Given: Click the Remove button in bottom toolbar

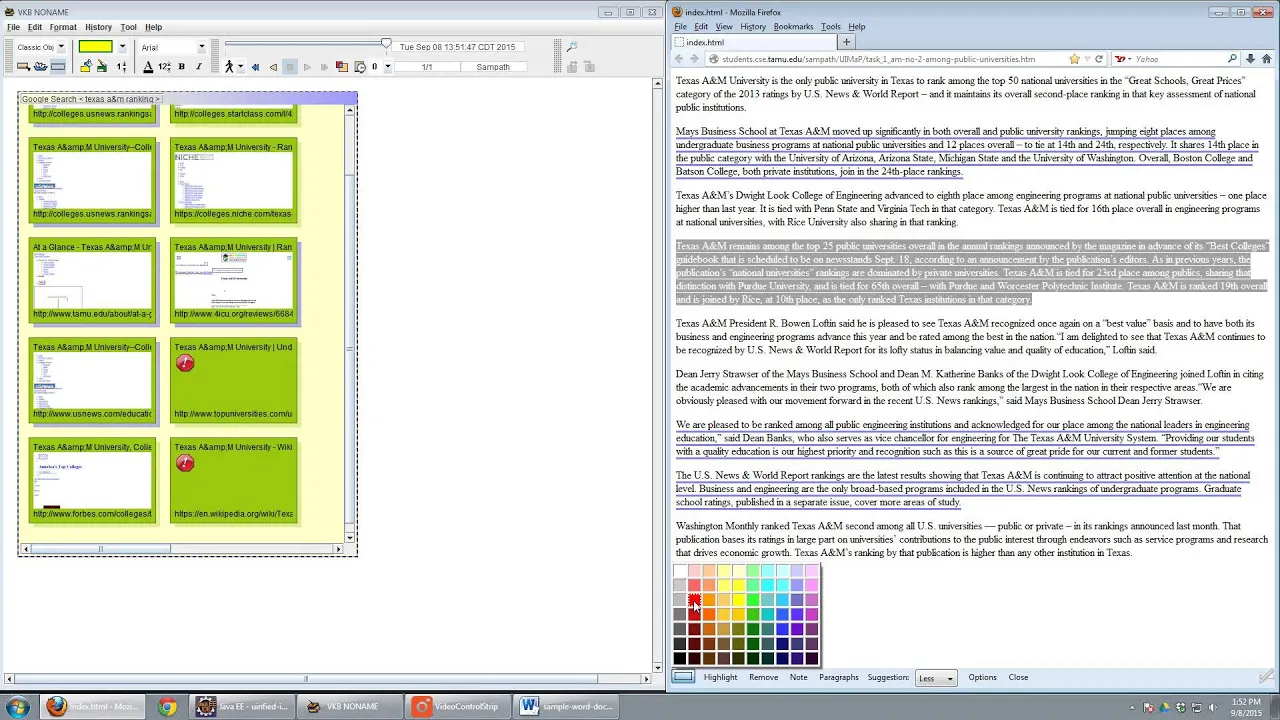Looking at the screenshot, I should [763, 677].
